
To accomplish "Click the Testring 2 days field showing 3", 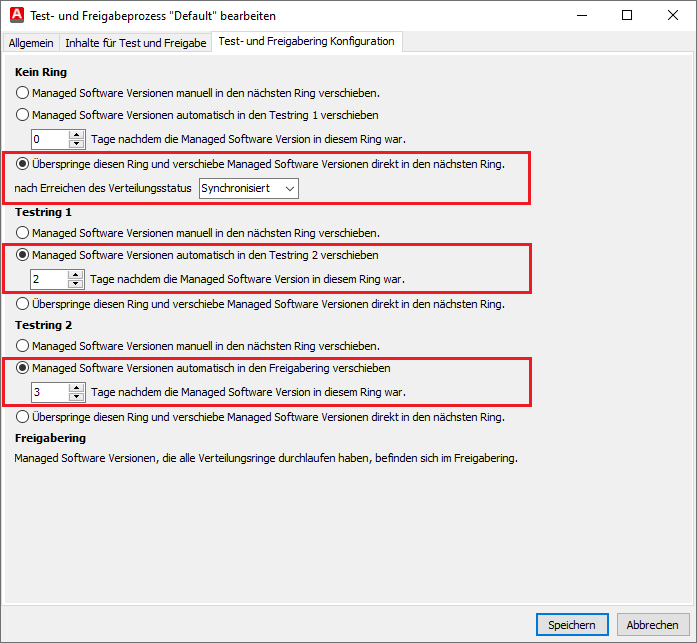I will (x=50, y=392).
